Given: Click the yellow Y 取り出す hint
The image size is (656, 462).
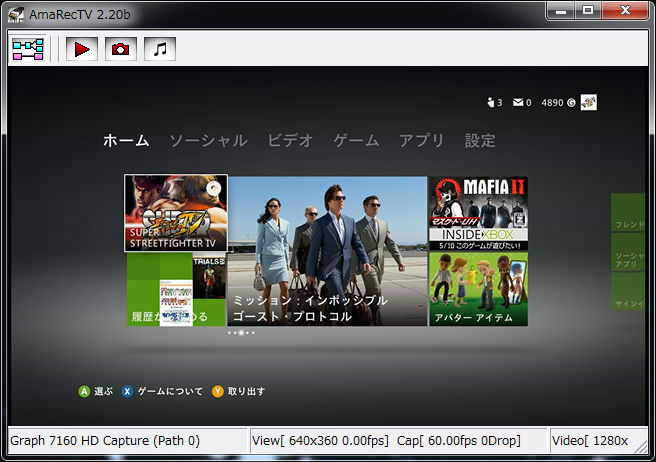Looking at the screenshot, I should pos(238,391).
